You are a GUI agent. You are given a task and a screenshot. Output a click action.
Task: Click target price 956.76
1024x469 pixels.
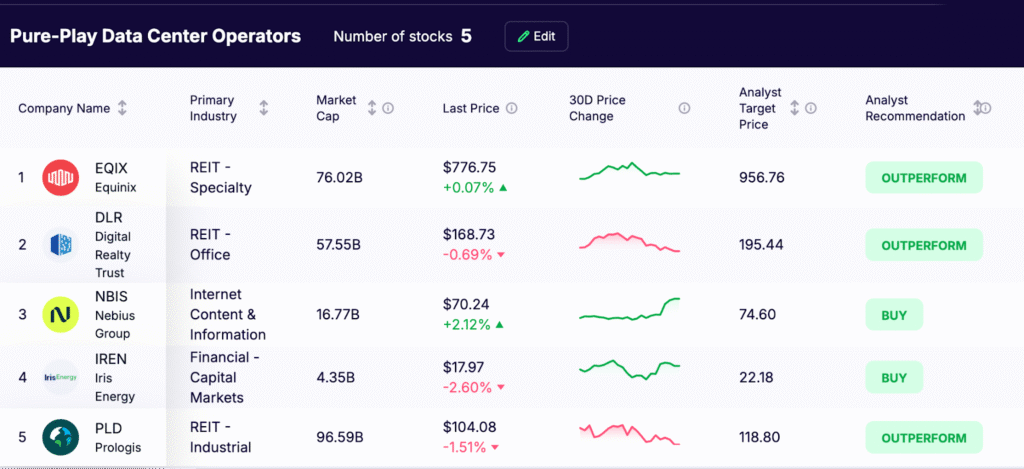761,178
